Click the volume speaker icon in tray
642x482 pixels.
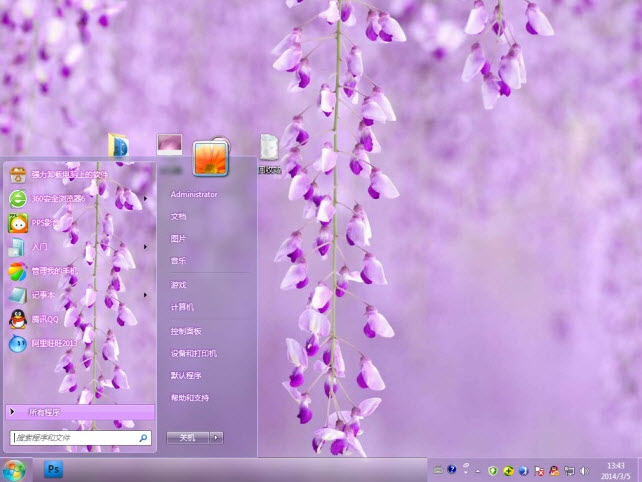tap(584, 469)
